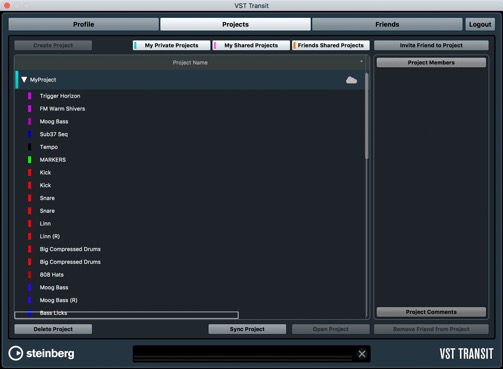Click the Project Name column header
Image resolution: width=503 pixels, height=369 pixels.
pyautogui.click(x=190, y=62)
